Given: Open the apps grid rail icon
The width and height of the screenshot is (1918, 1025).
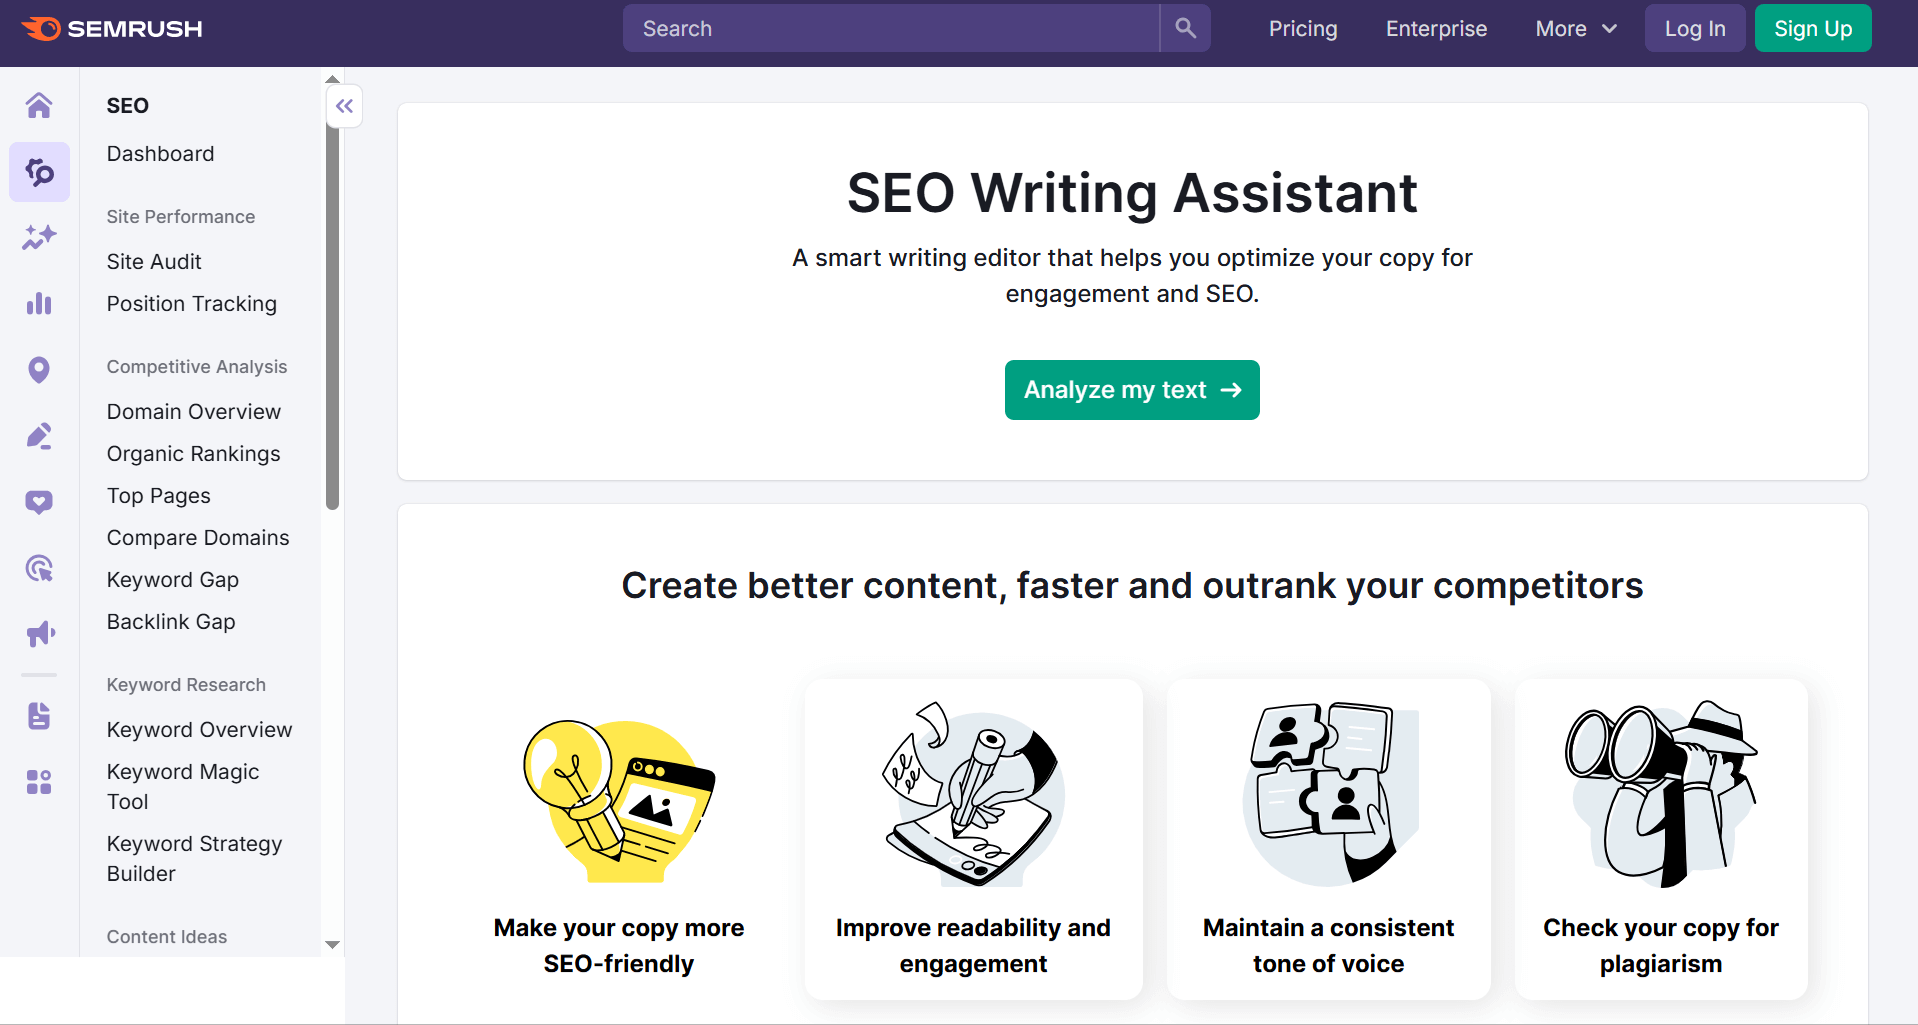Looking at the screenshot, I should 39,782.
